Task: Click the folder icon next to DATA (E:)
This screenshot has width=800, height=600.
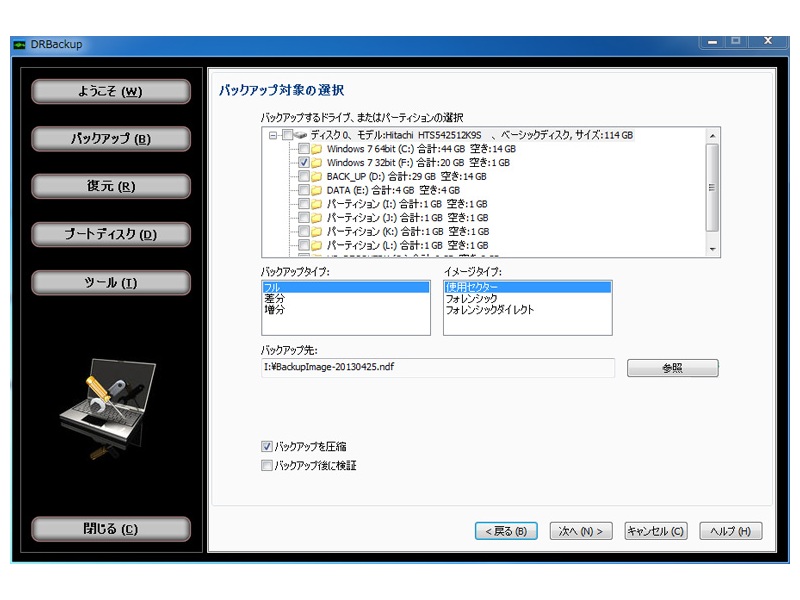Action: pos(316,190)
